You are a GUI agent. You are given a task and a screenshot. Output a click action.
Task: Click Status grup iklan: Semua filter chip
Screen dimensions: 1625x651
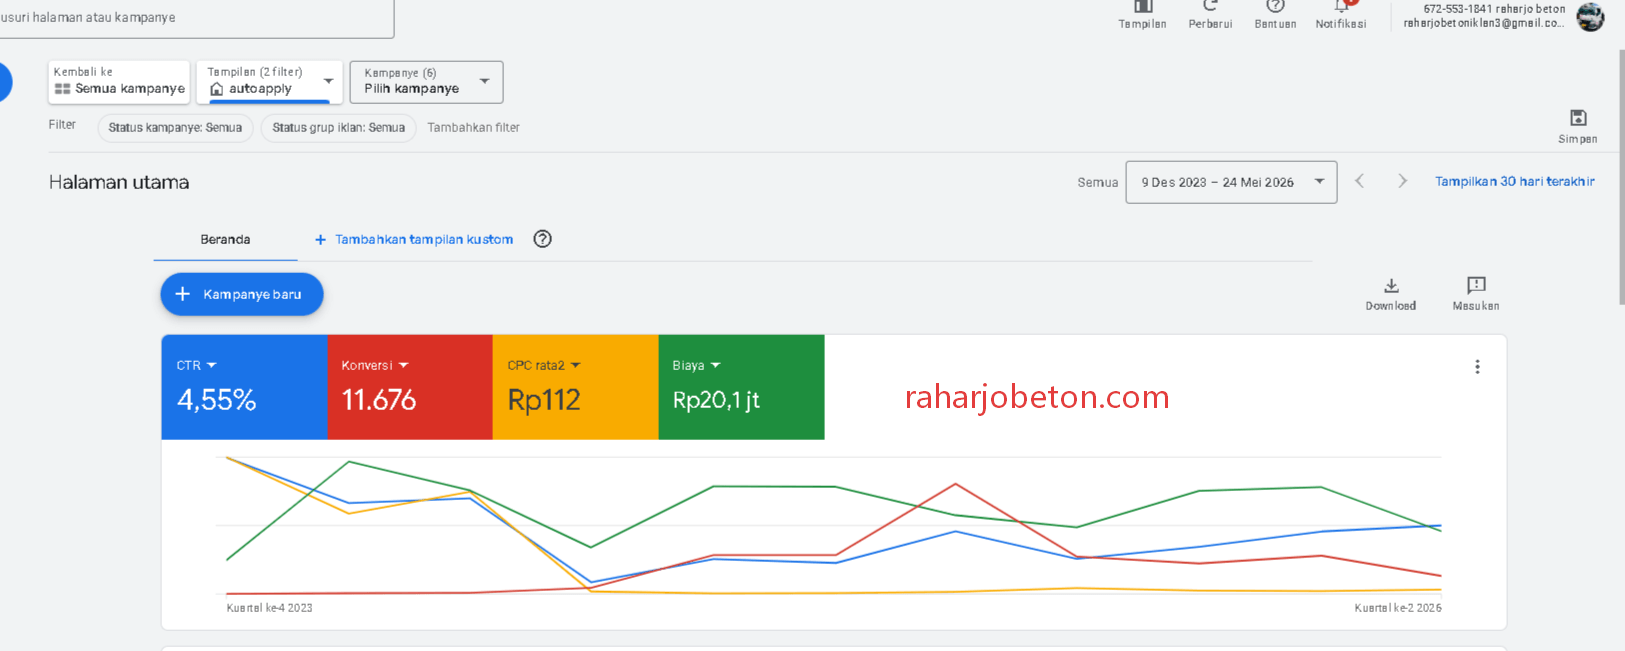click(x=338, y=128)
